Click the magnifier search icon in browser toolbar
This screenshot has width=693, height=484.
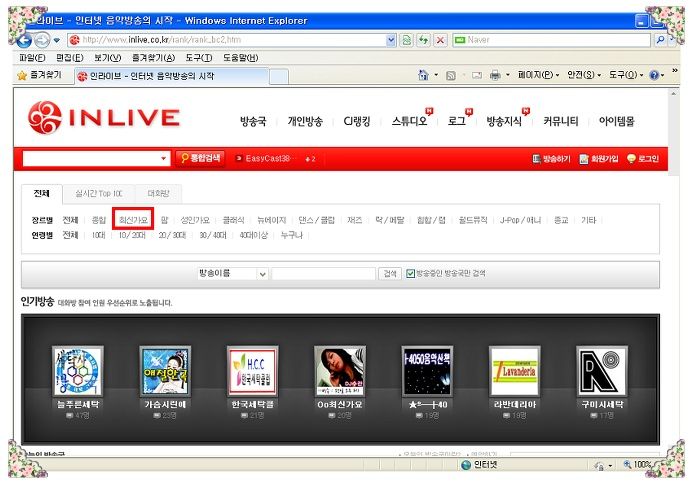[x=660, y=40]
